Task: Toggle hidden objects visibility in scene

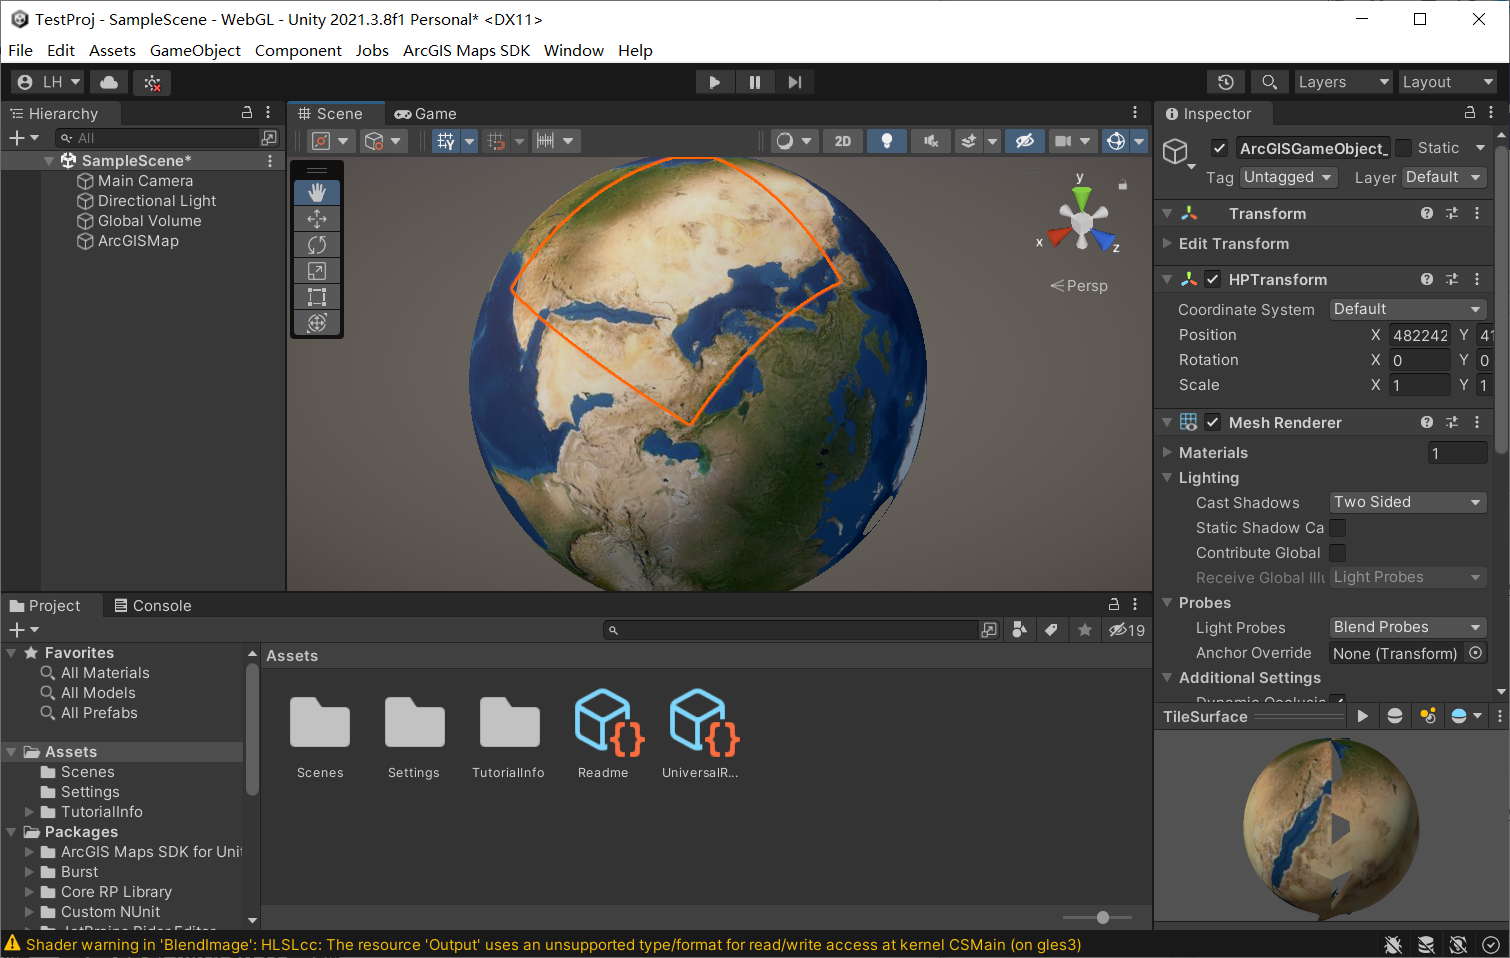Action: [1024, 141]
